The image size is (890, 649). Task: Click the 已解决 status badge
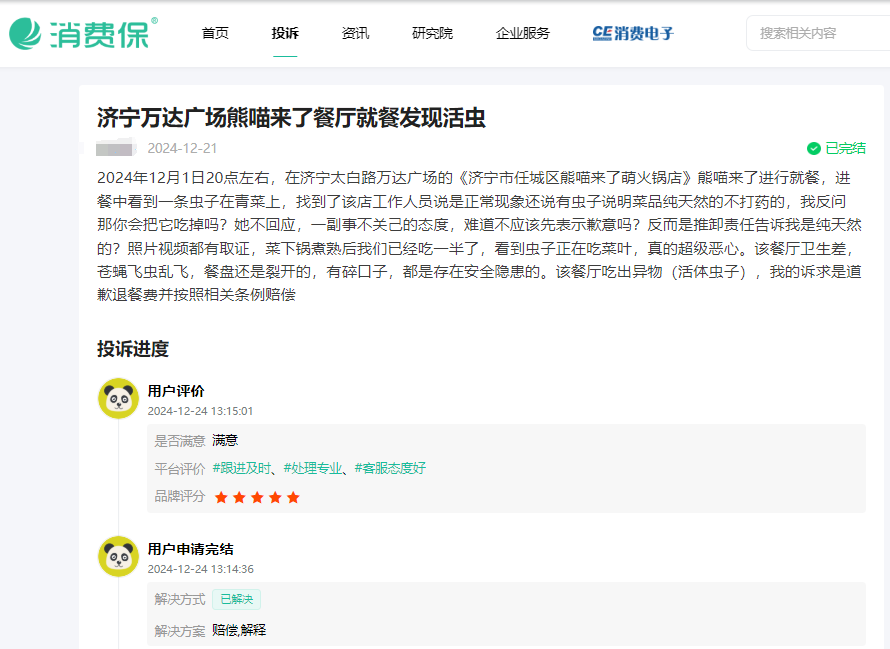coord(237,599)
